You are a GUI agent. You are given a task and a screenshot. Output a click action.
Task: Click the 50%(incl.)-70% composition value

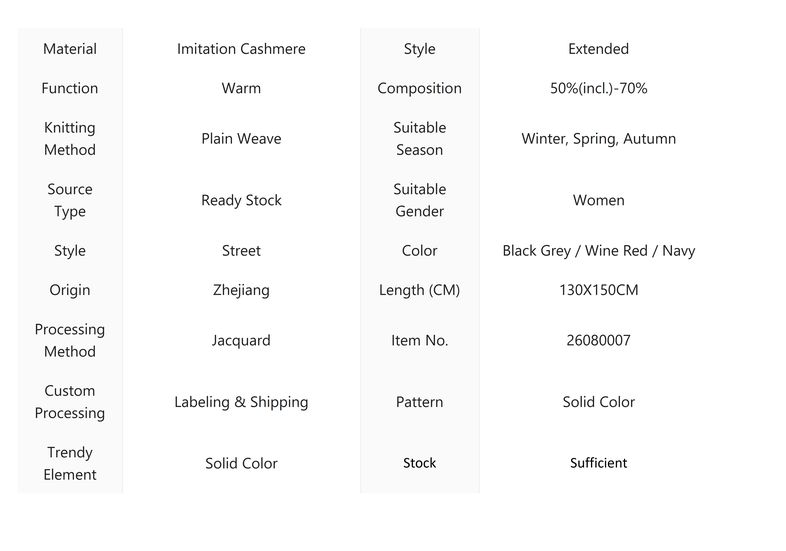click(599, 88)
